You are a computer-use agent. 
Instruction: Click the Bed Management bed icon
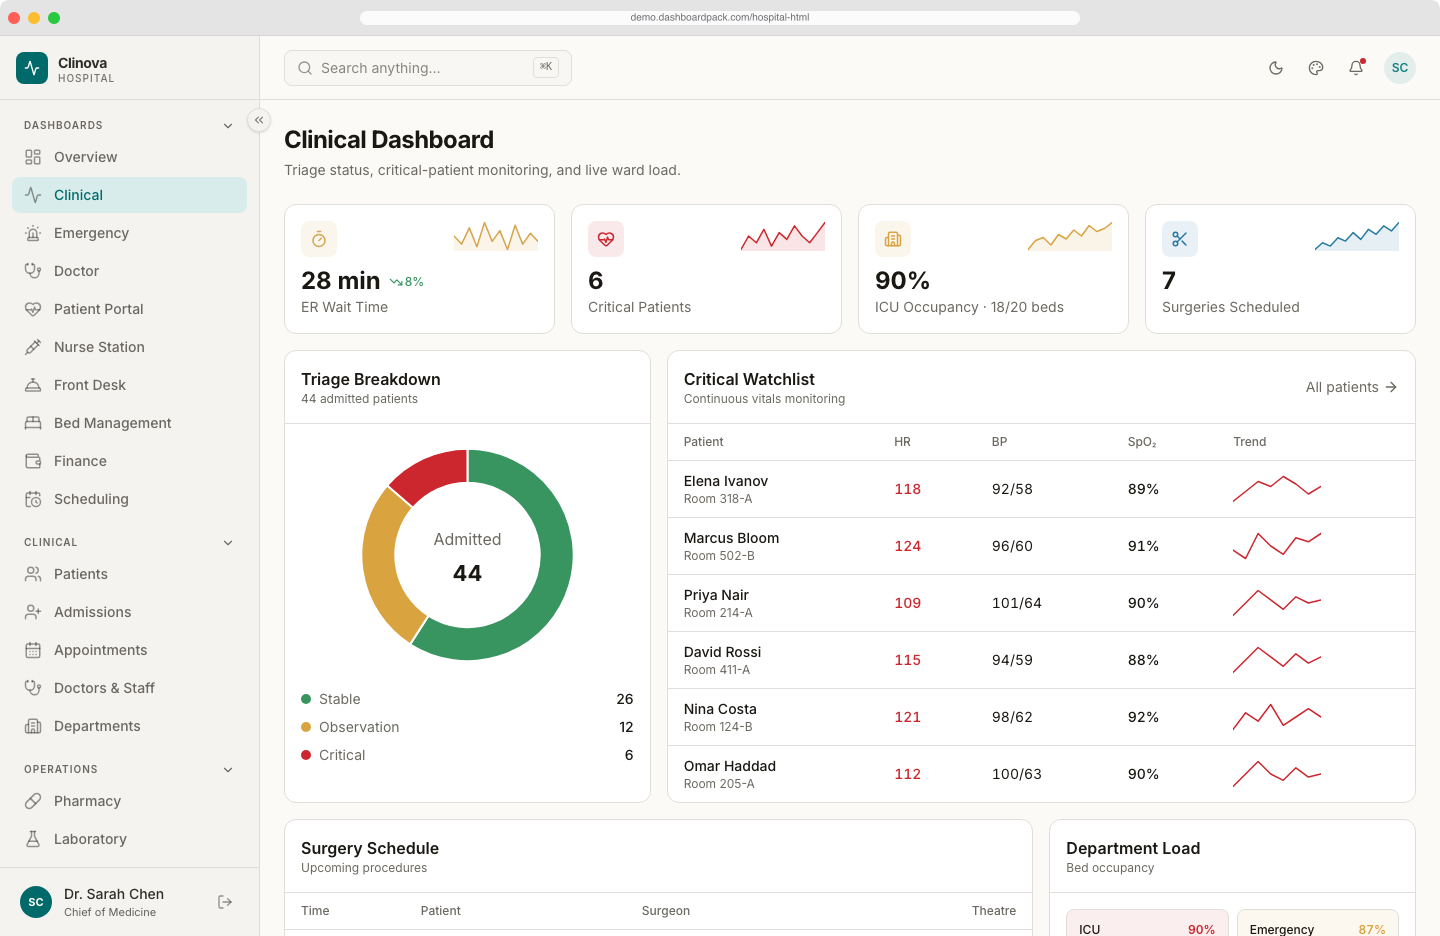(33, 423)
